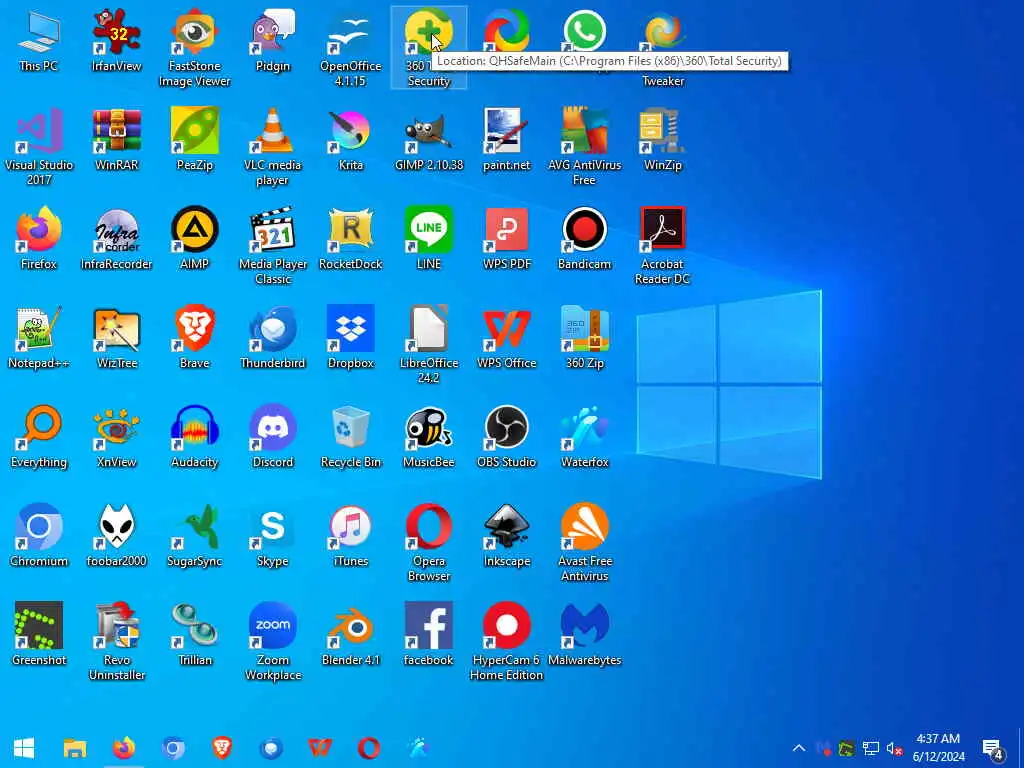Screen dimensions: 1024x768
Task: Select the MusicBee shortcut
Action: [429, 437]
